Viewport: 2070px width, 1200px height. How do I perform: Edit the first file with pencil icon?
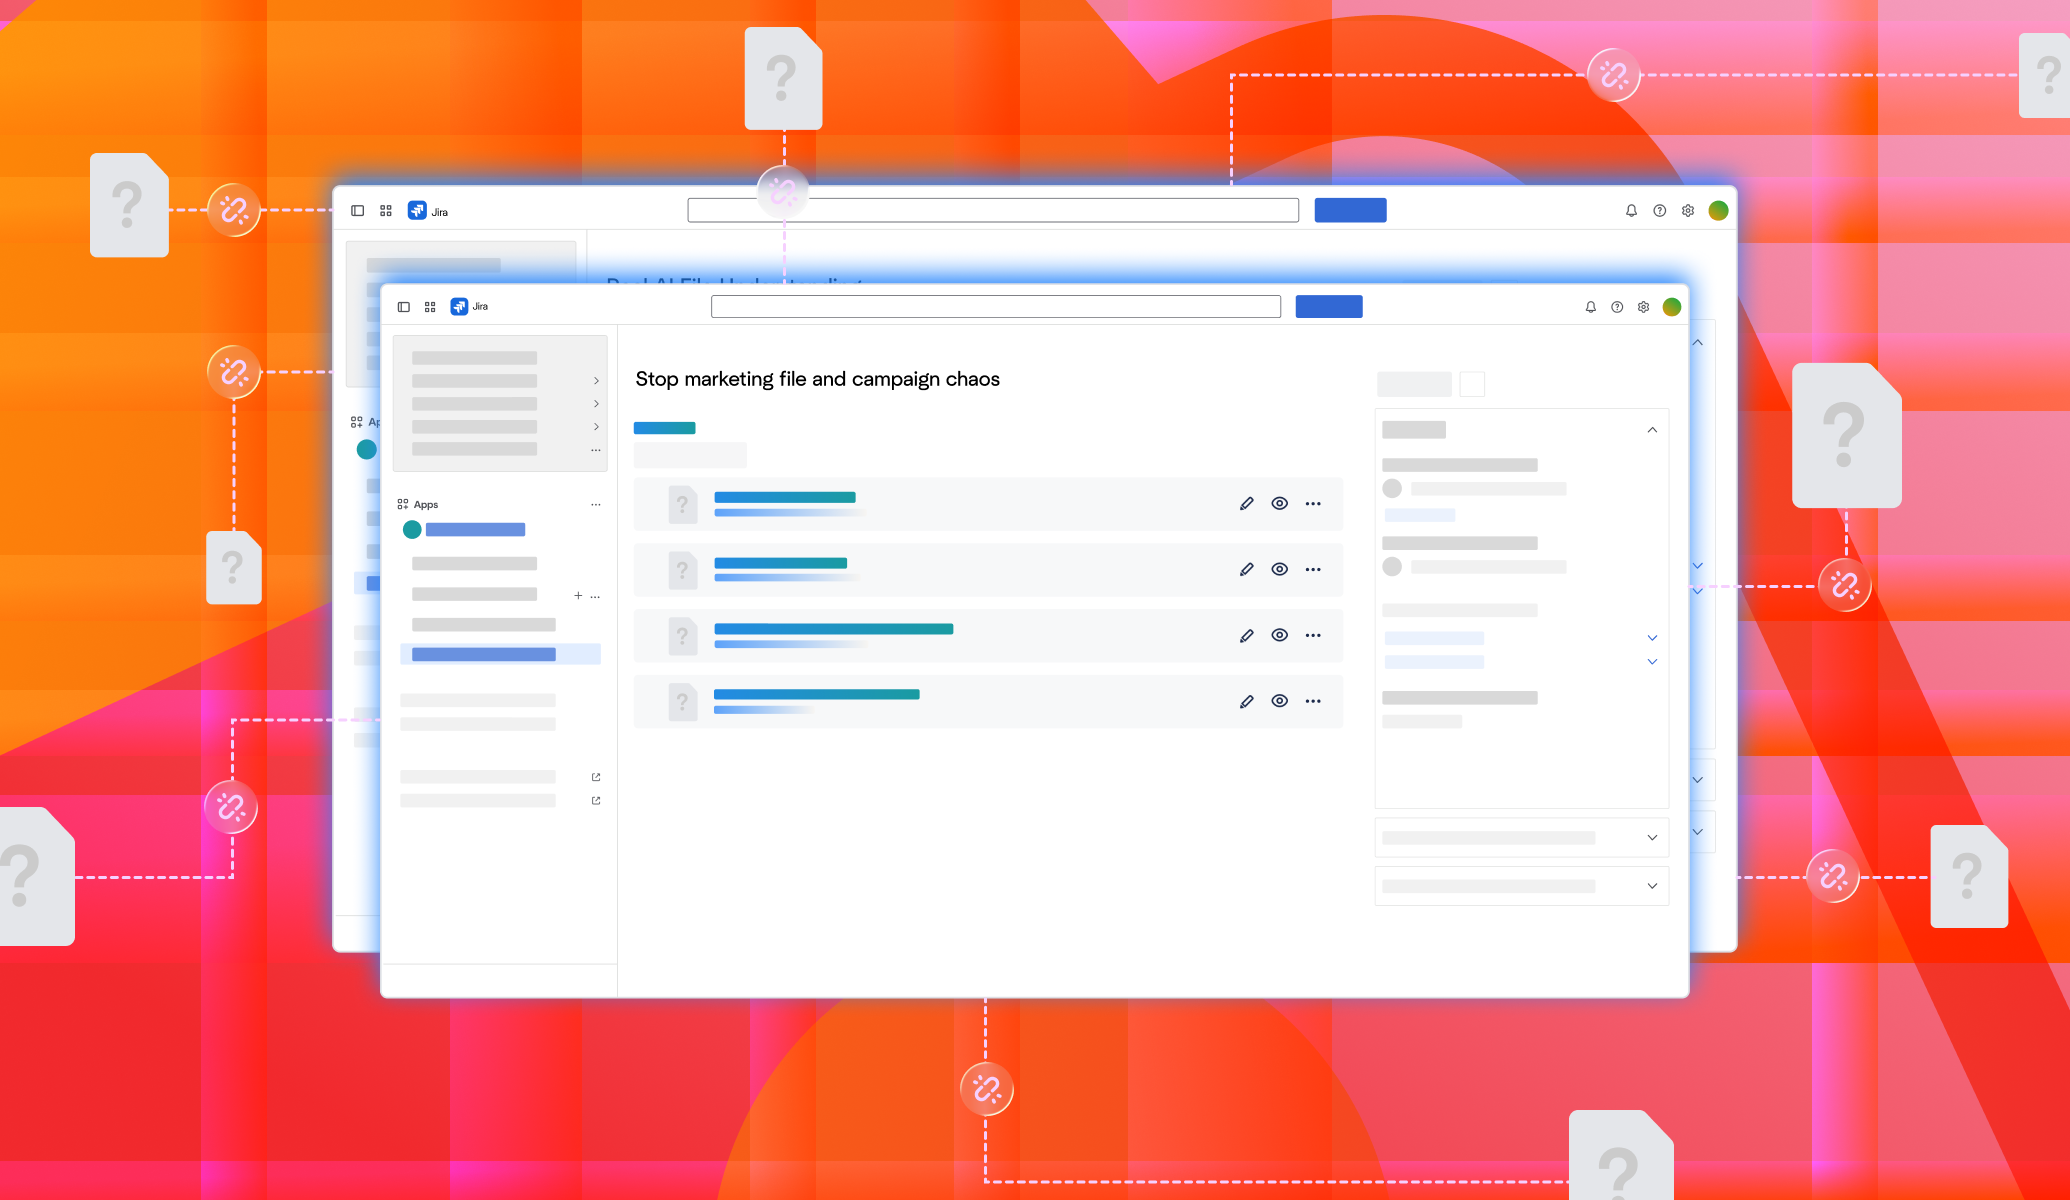coord(1246,504)
